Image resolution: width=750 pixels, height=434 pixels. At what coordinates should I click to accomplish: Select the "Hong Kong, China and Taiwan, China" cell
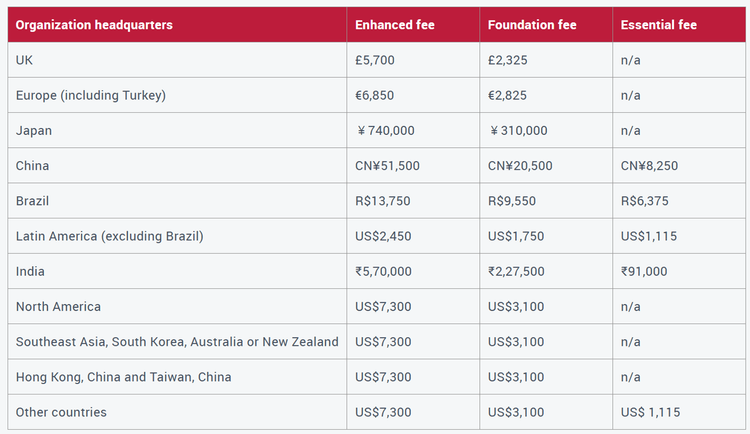[x=123, y=377]
